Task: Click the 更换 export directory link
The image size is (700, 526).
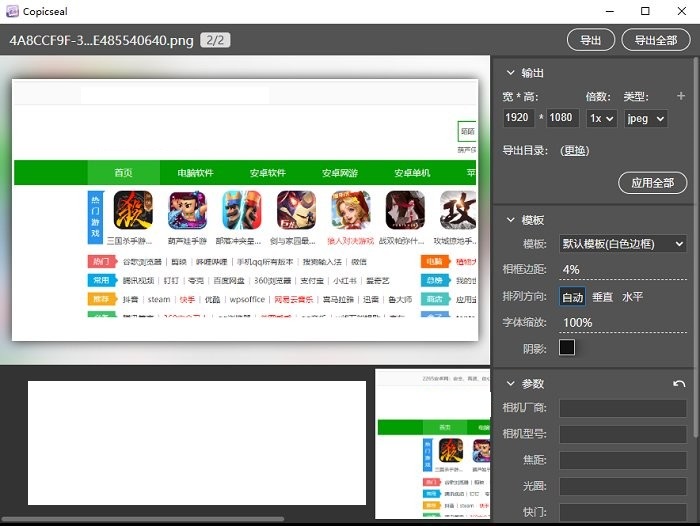Action: click(575, 151)
